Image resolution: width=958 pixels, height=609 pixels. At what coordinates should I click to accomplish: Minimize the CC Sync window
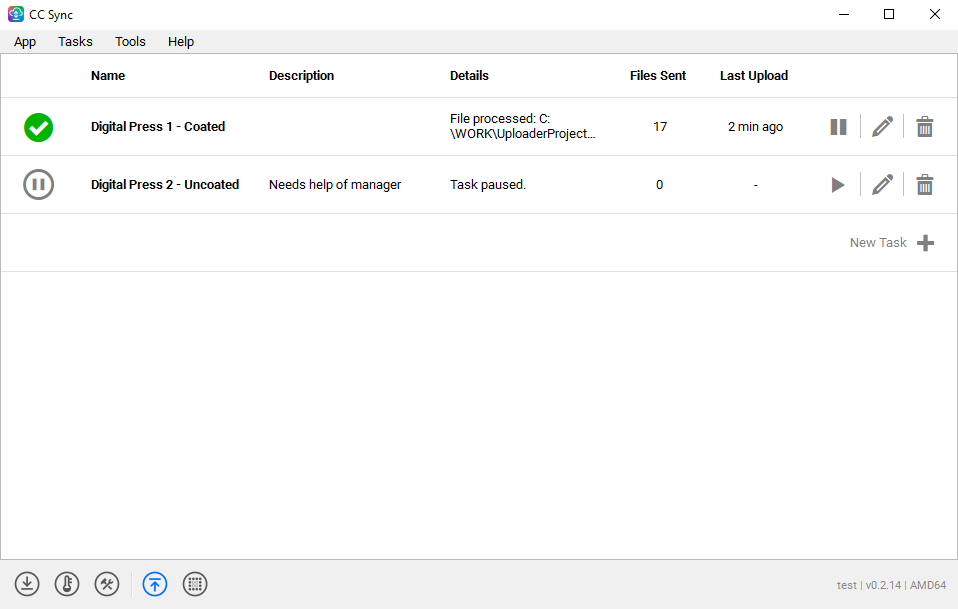pos(844,14)
